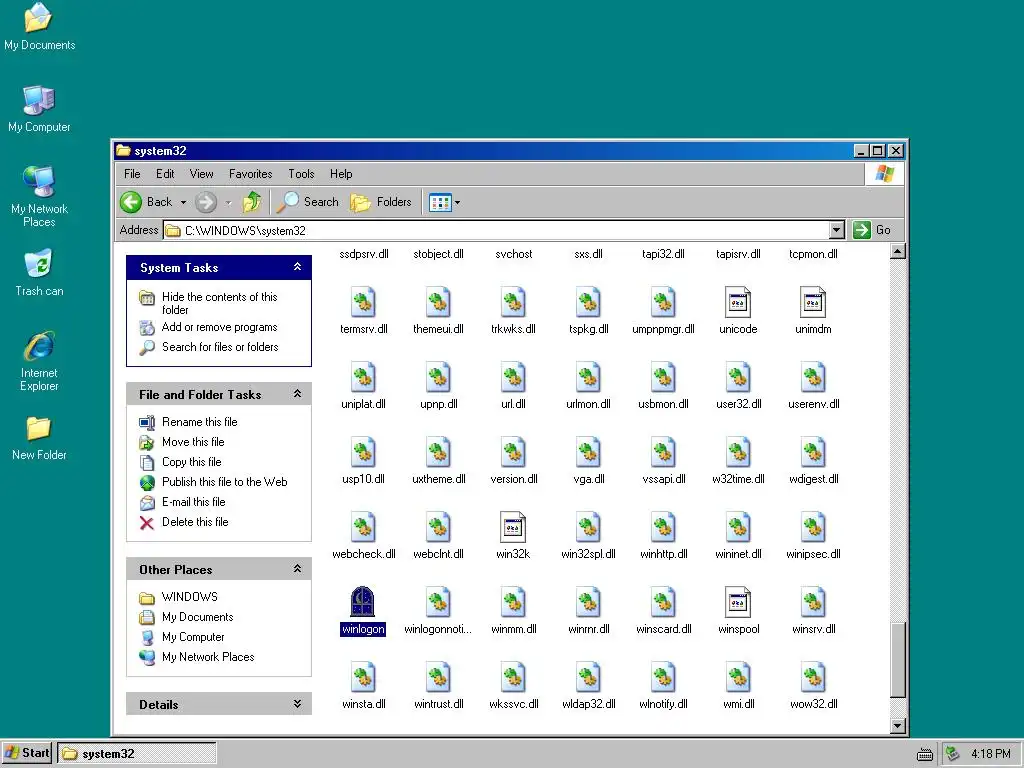
Task: Select the winspool file icon
Action: [x=738, y=602]
